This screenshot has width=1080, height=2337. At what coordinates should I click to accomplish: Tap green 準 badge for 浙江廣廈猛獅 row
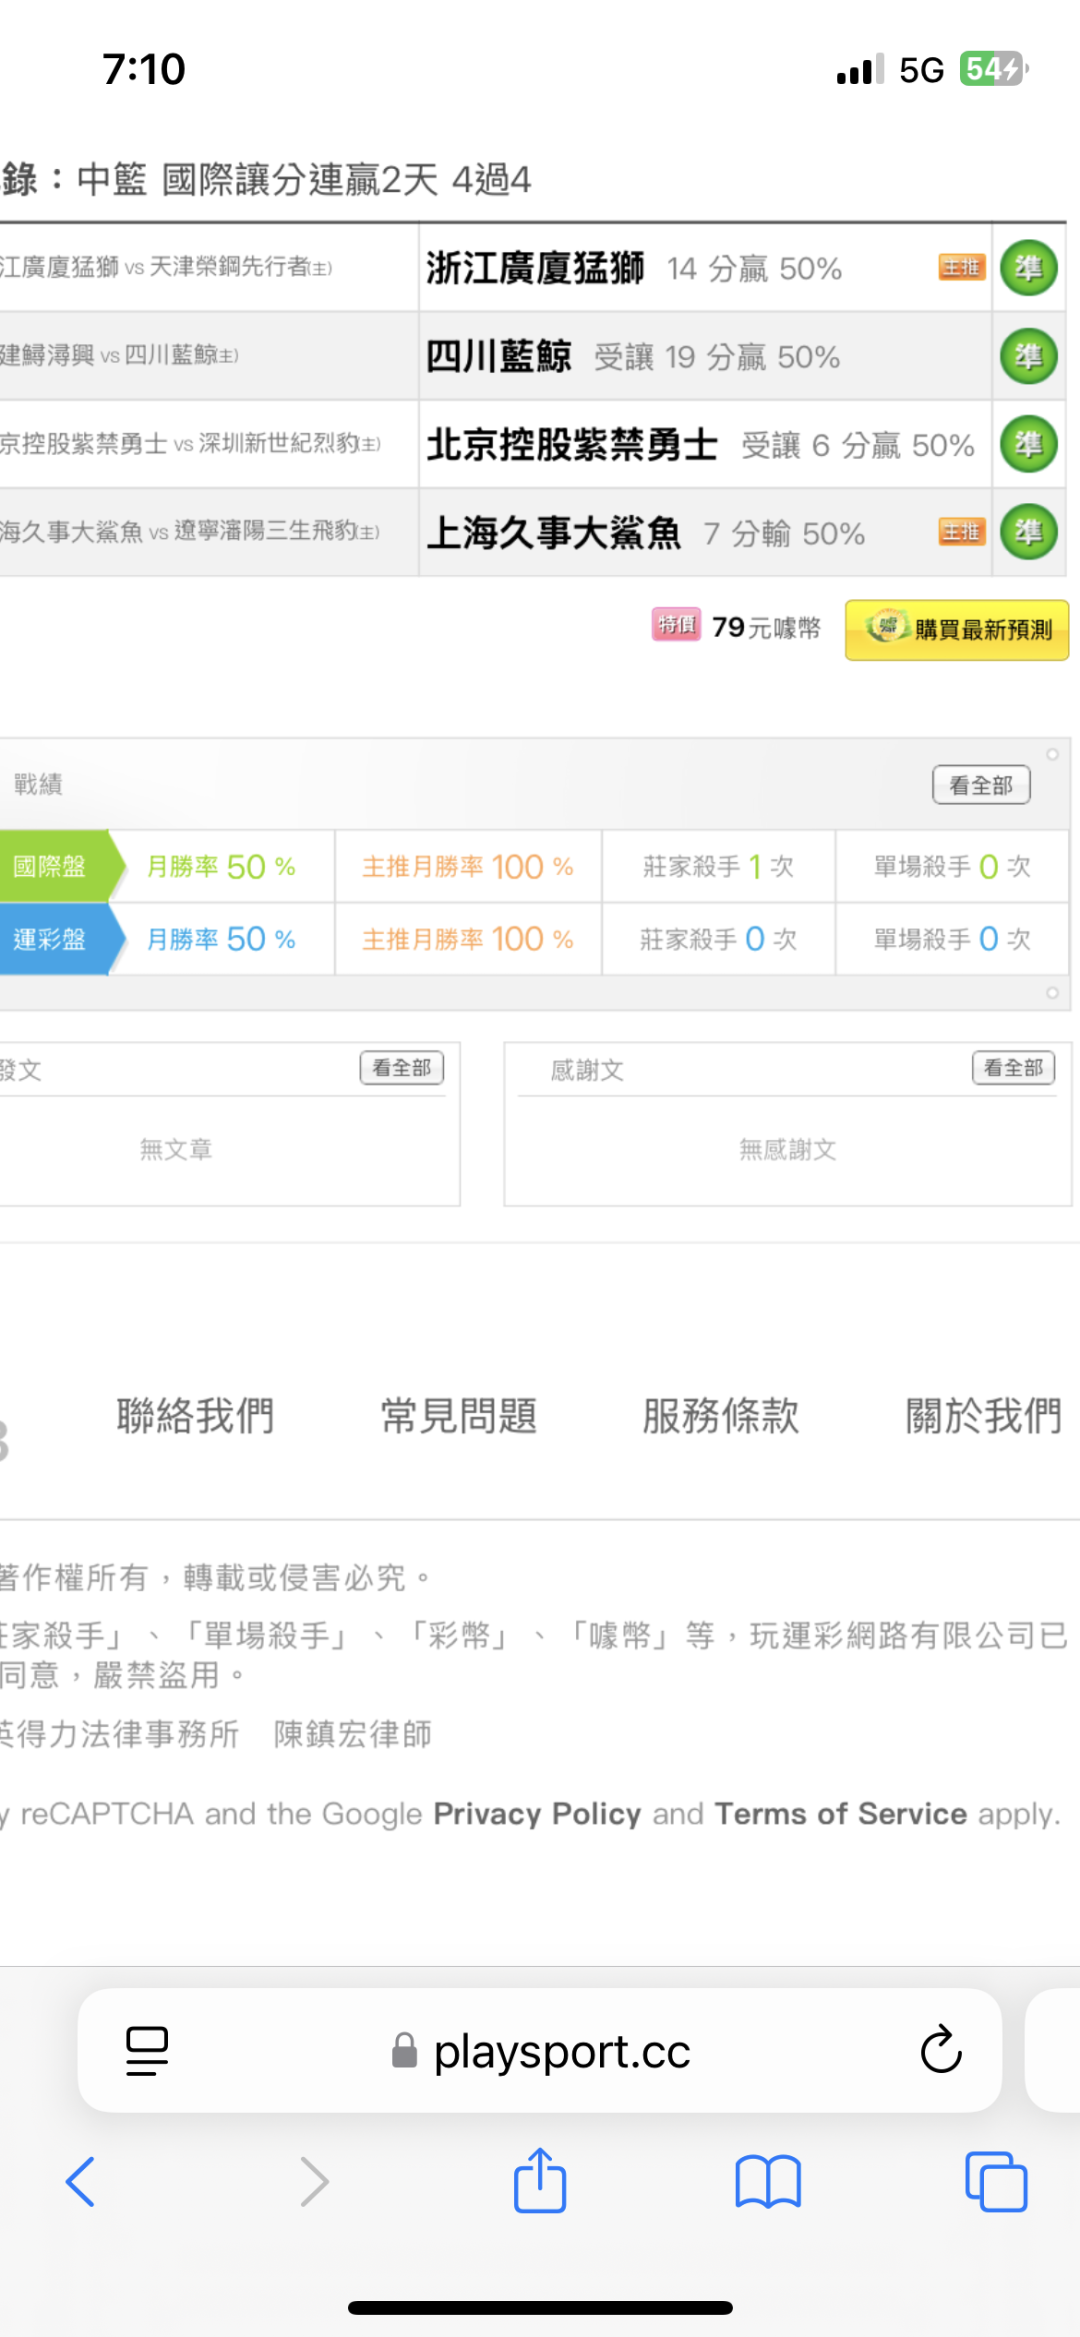coord(1028,268)
